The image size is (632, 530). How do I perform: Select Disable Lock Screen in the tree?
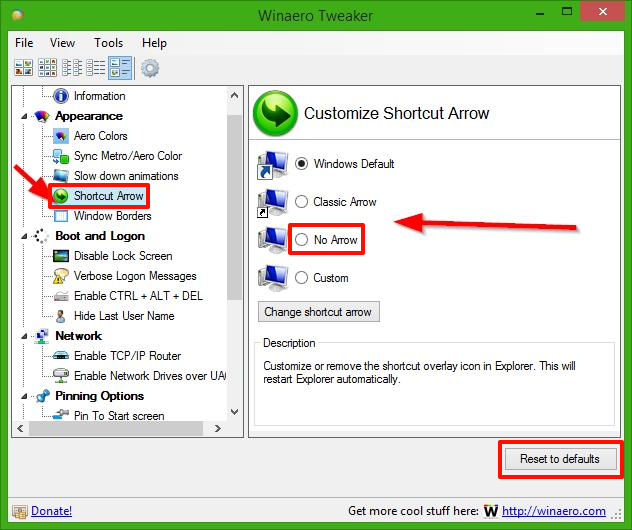(x=123, y=256)
